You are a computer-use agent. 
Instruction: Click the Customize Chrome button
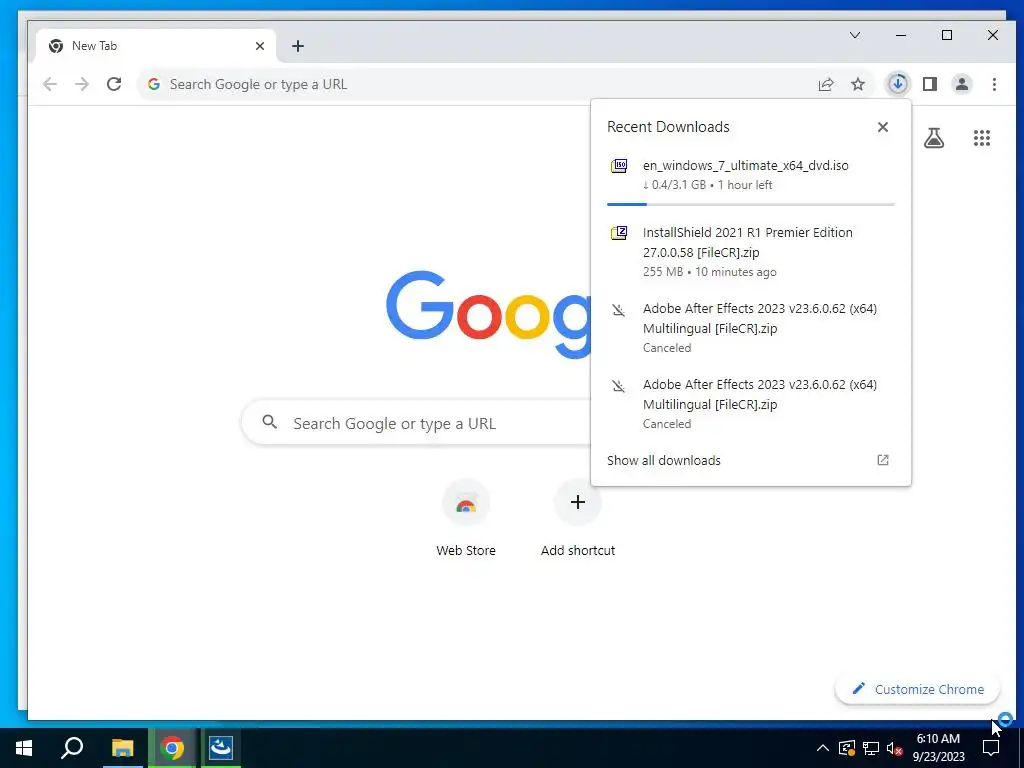point(918,689)
